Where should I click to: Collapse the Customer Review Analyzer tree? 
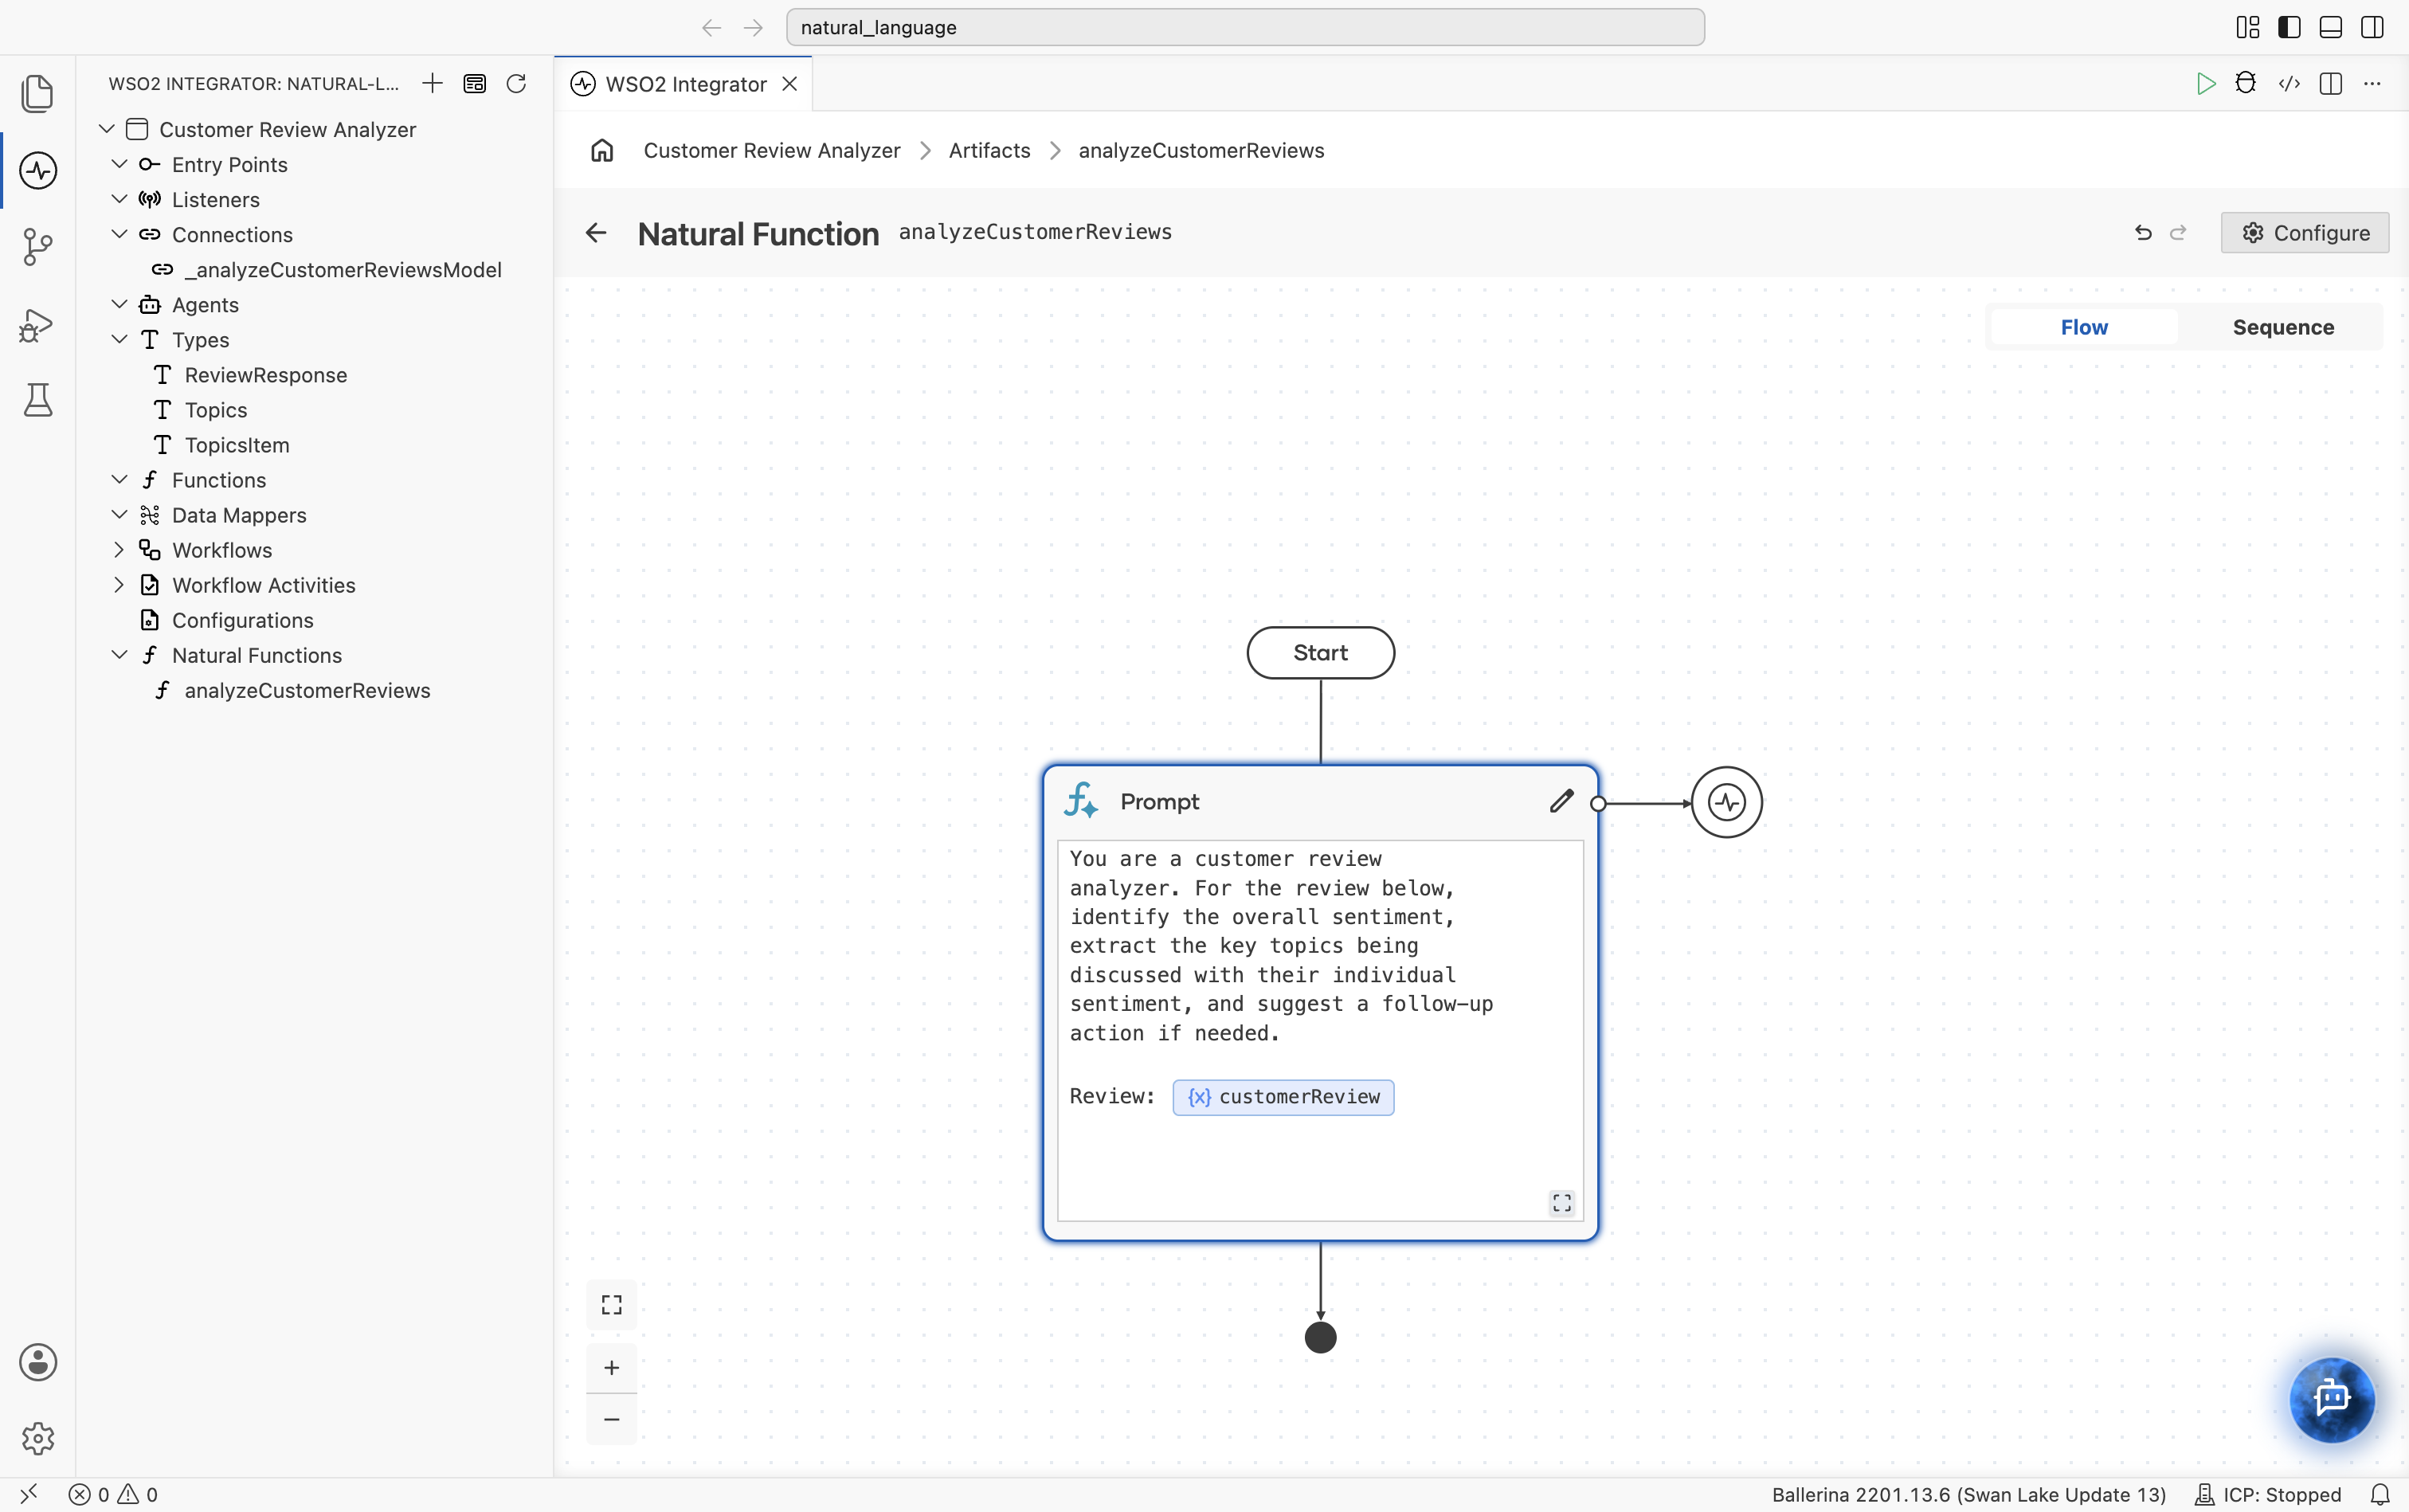(107, 129)
